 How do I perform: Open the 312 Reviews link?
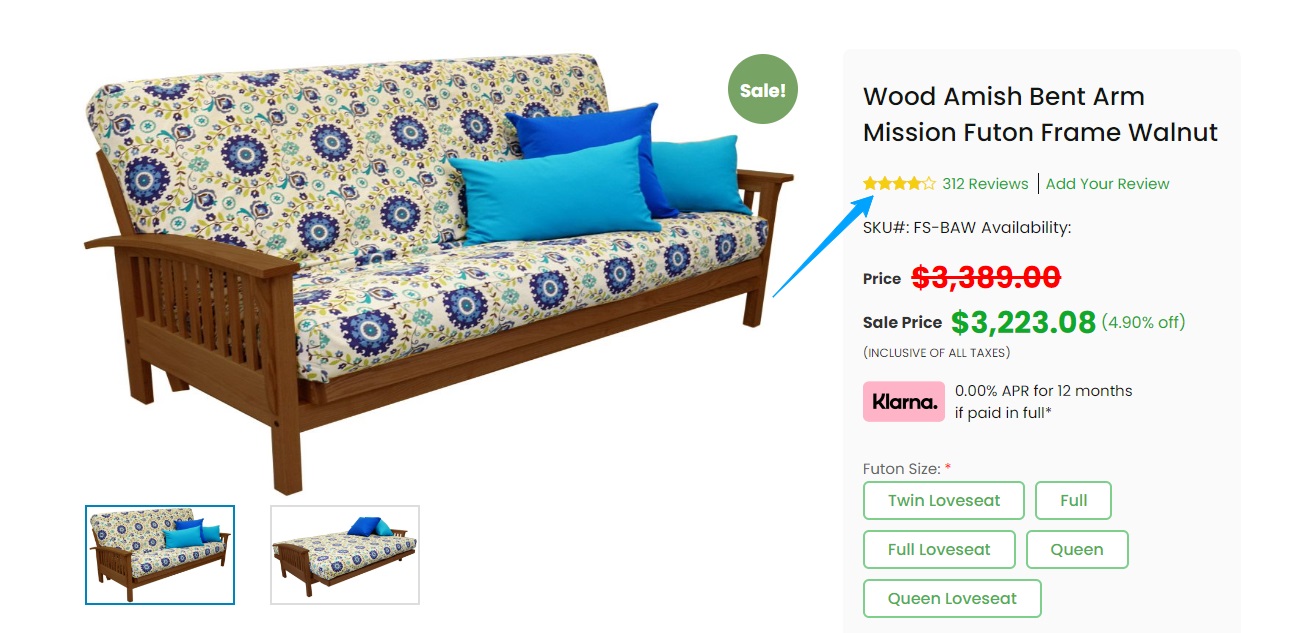985,184
